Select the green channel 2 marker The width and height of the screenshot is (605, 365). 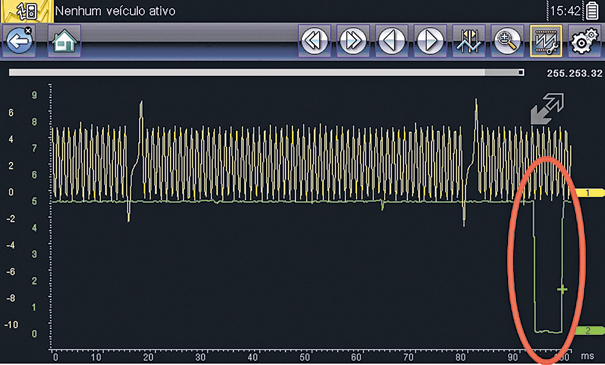click(x=589, y=330)
